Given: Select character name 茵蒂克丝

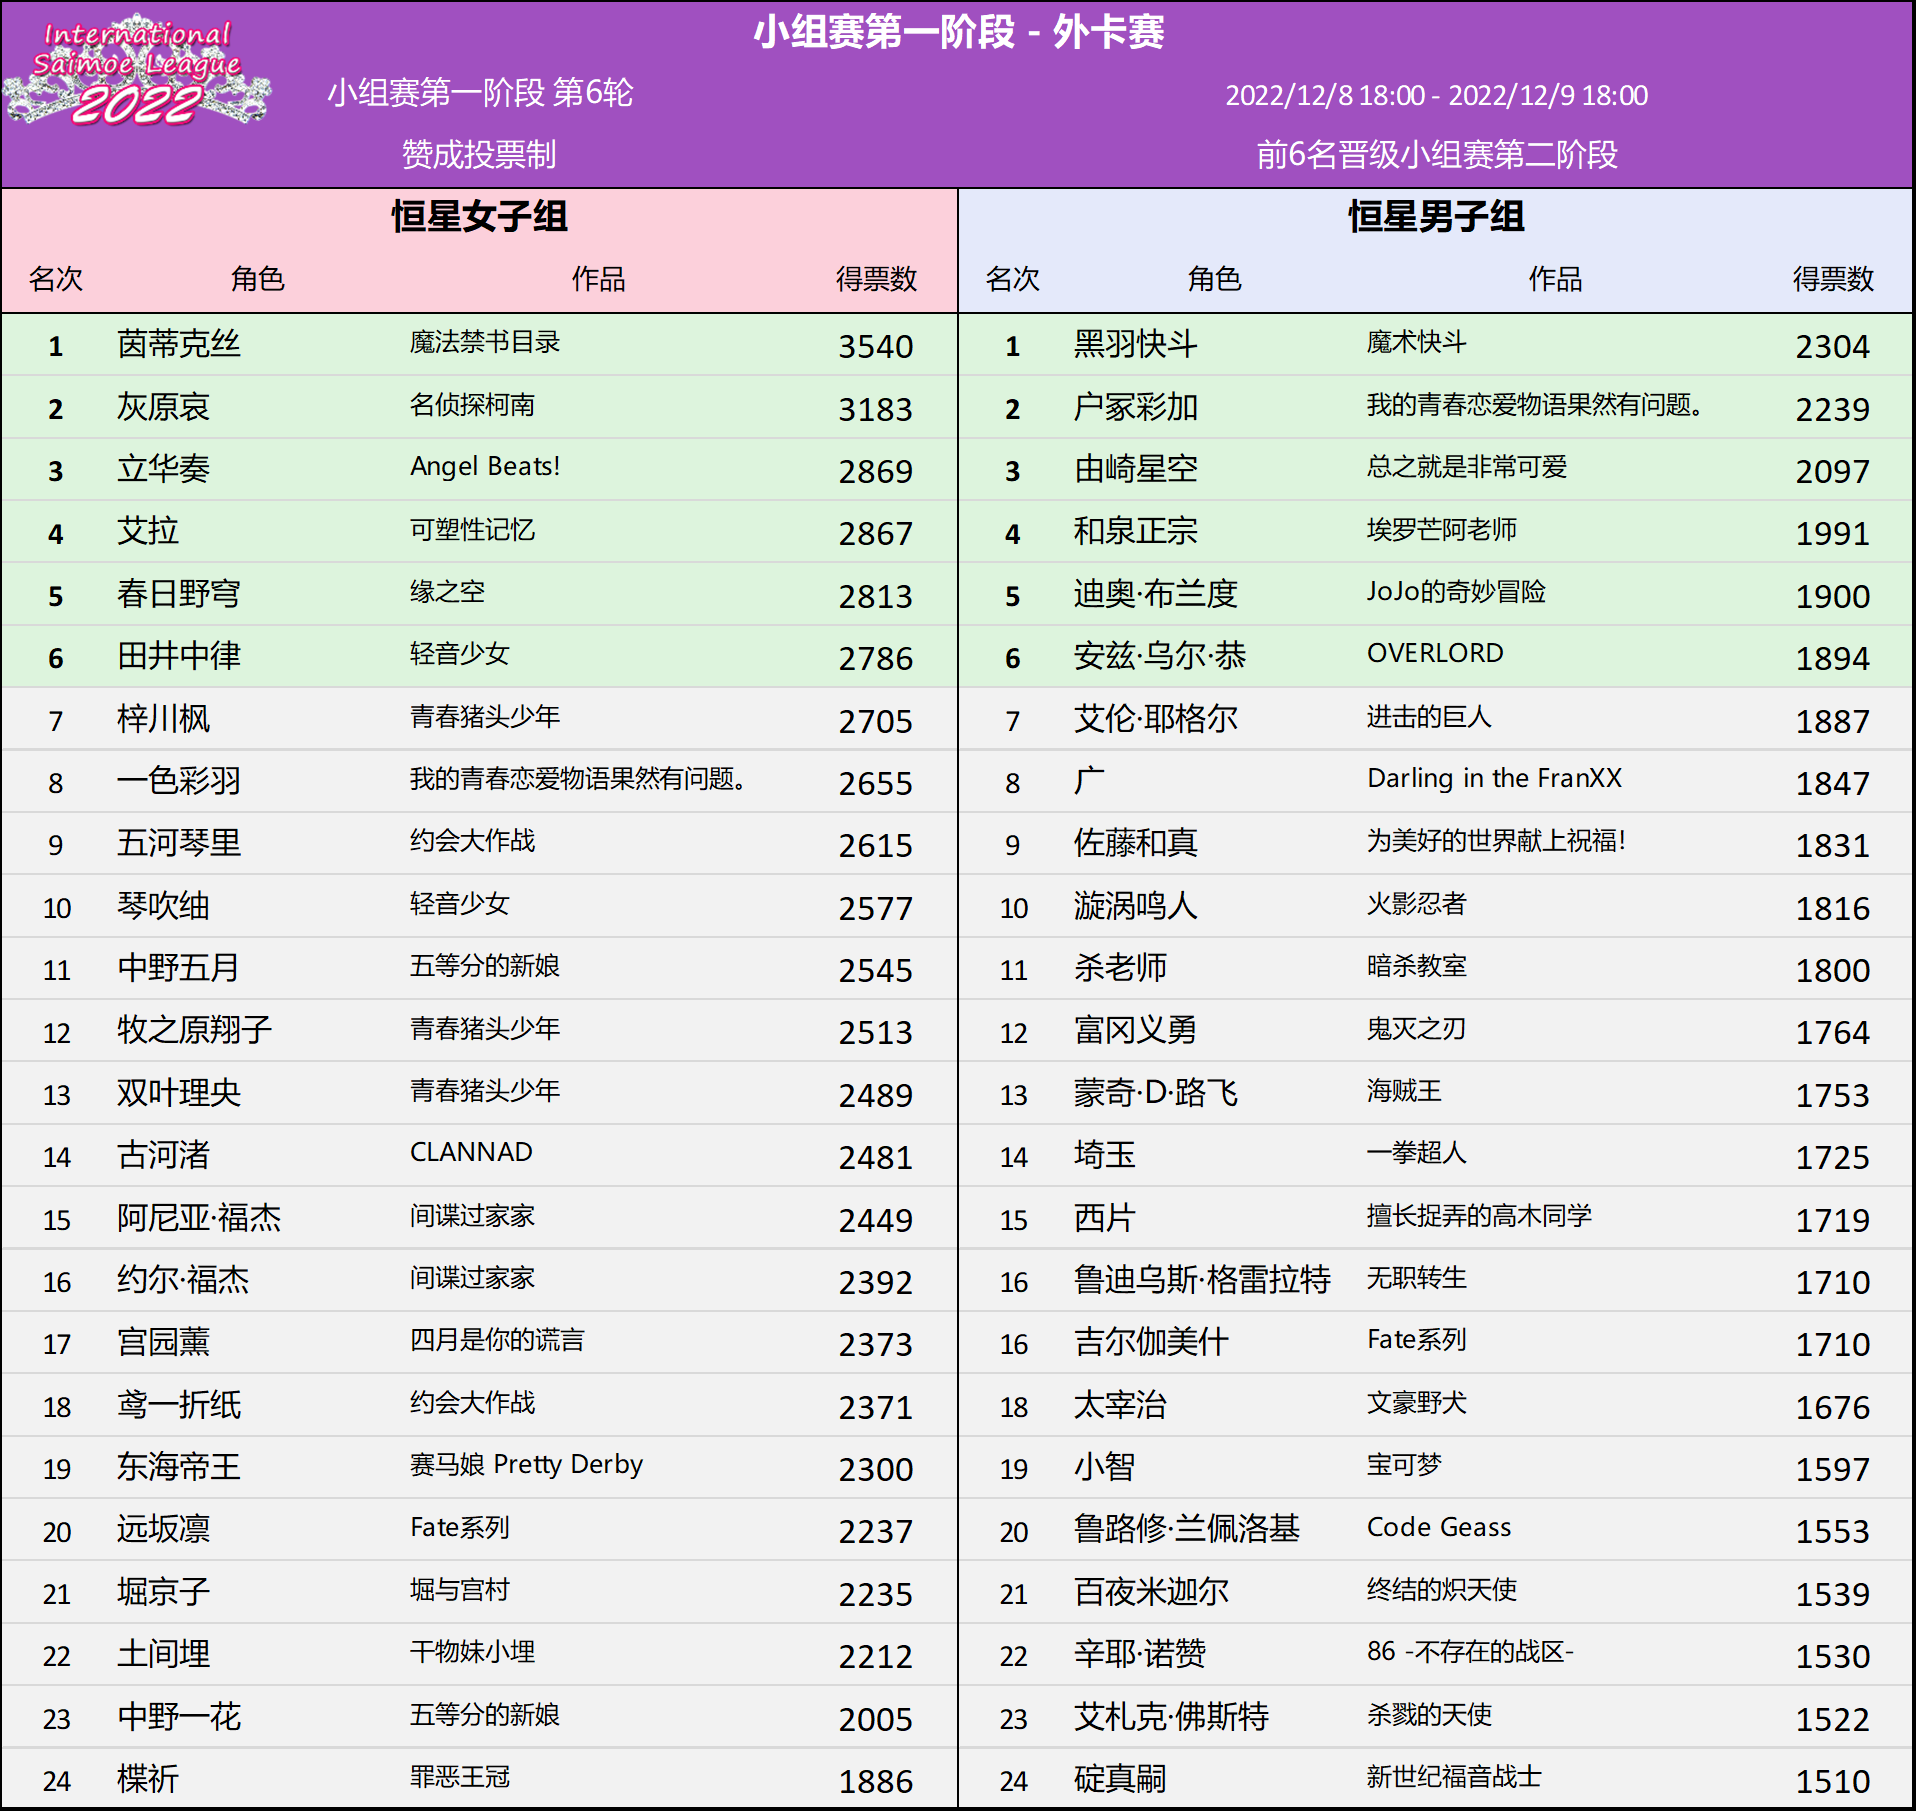Looking at the screenshot, I should click(179, 345).
